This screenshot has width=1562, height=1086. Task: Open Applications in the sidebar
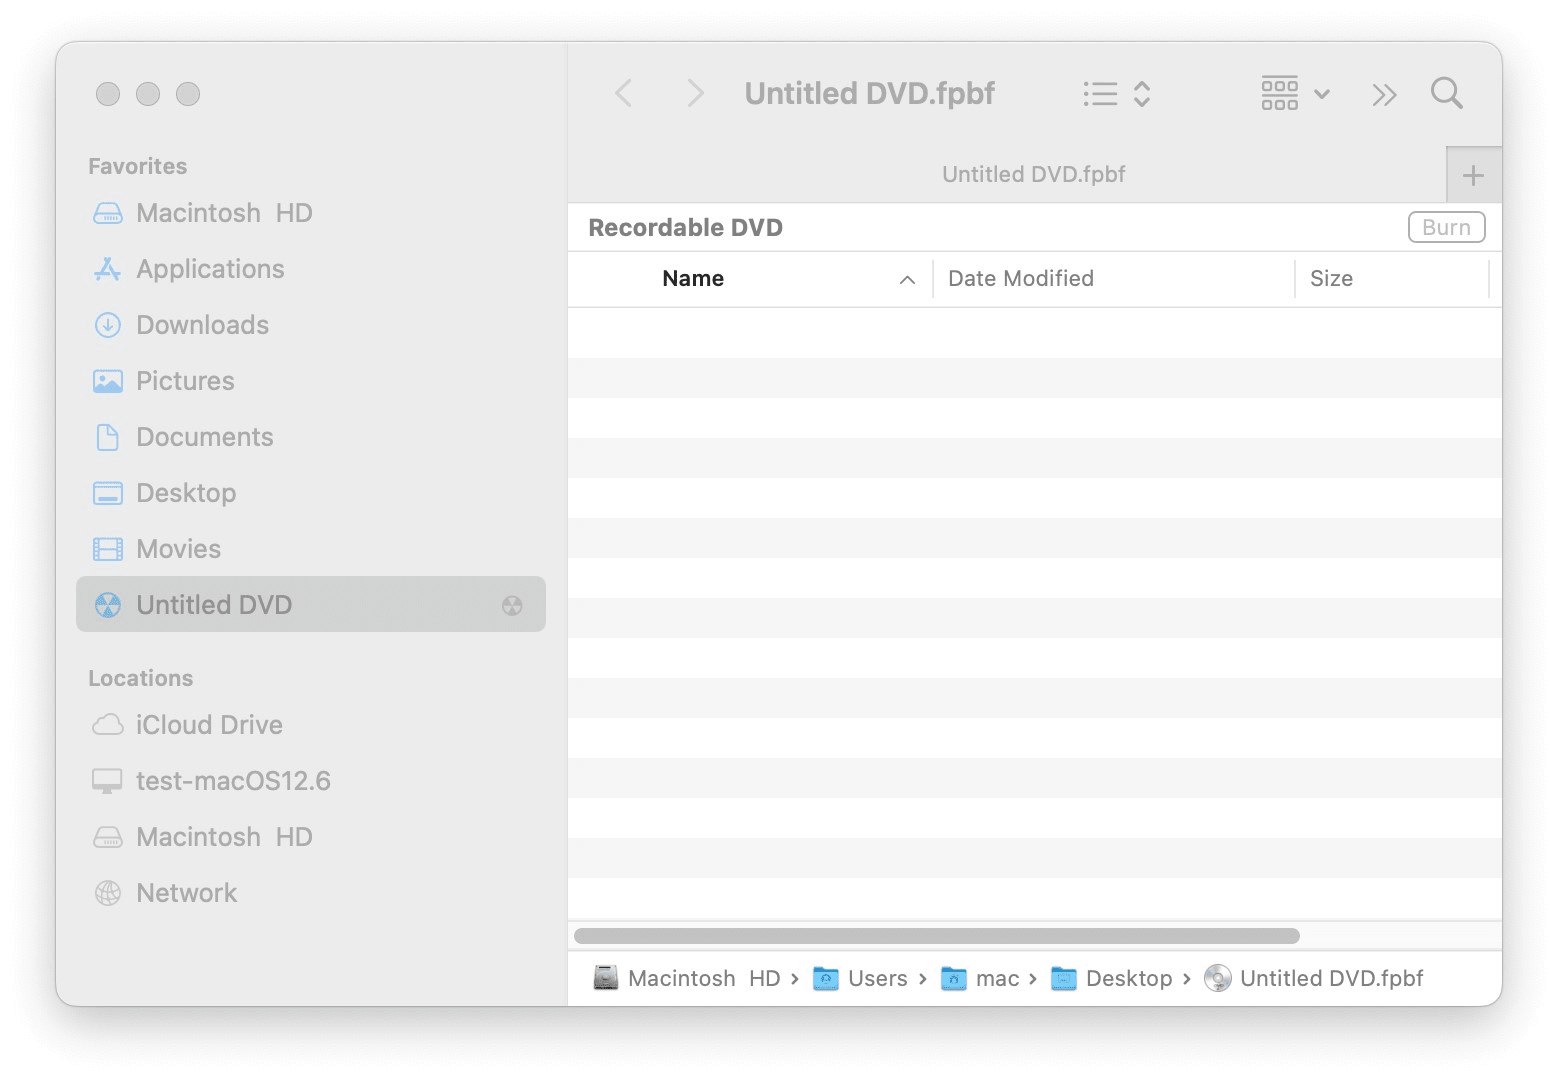coord(210,269)
